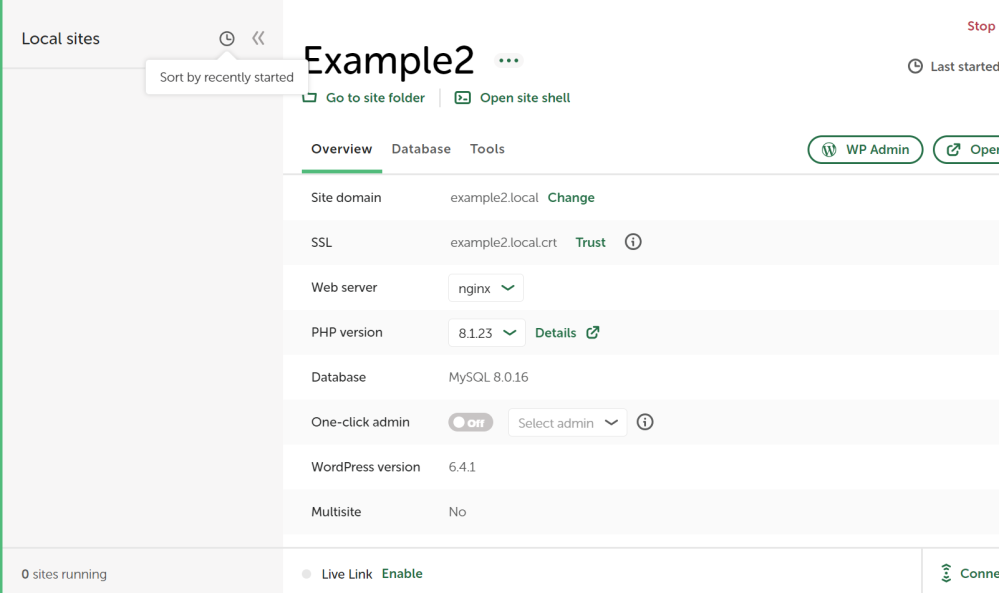Enable Live Link
999x593 pixels.
point(402,573)
